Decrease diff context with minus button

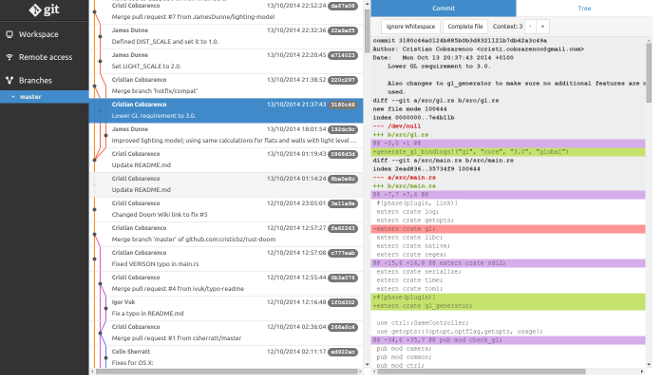[530, 26]
